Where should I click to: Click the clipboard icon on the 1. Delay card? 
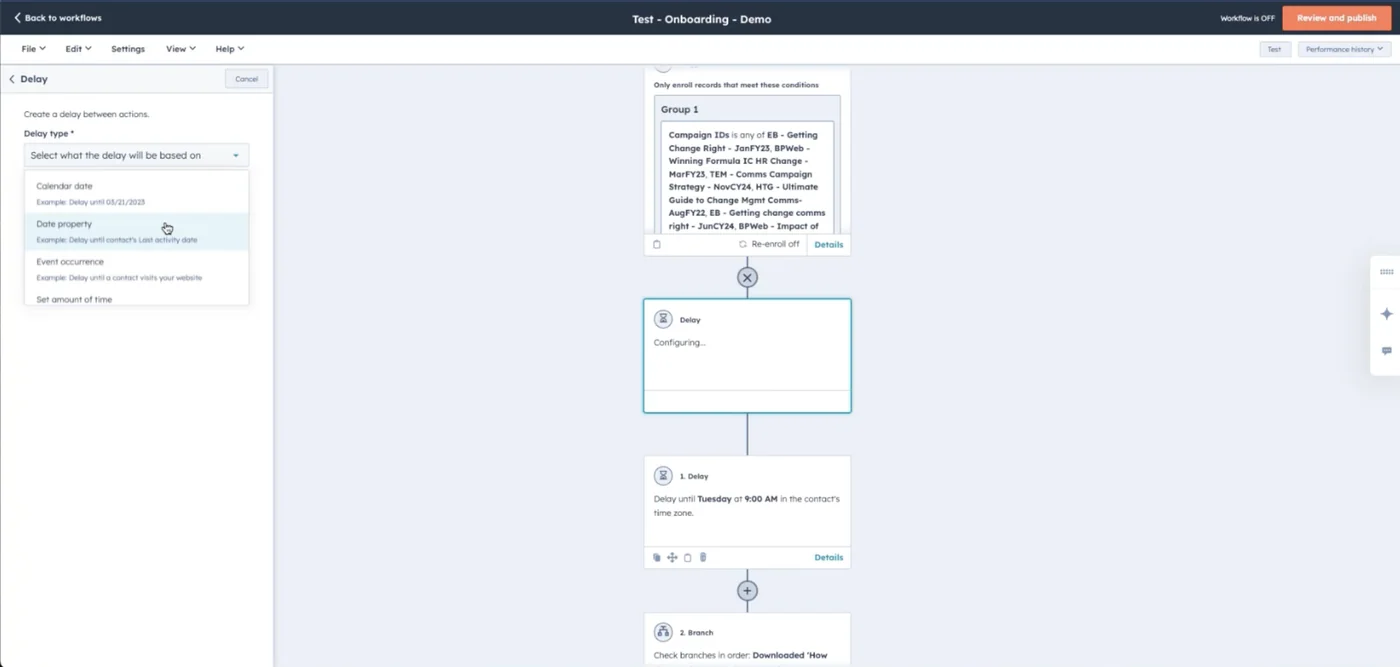tap(687, 558)
